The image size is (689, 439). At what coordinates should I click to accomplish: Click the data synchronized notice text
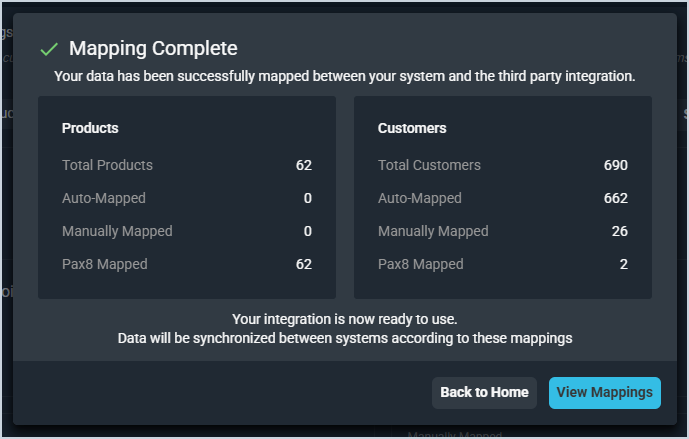(x=344, y=338)
